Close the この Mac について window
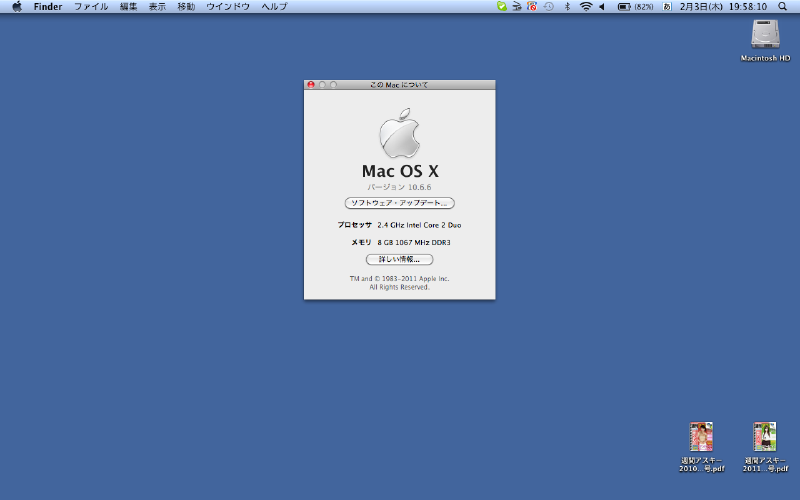The height and width of the screenshot is (500, 800). [x=311, y=85]
